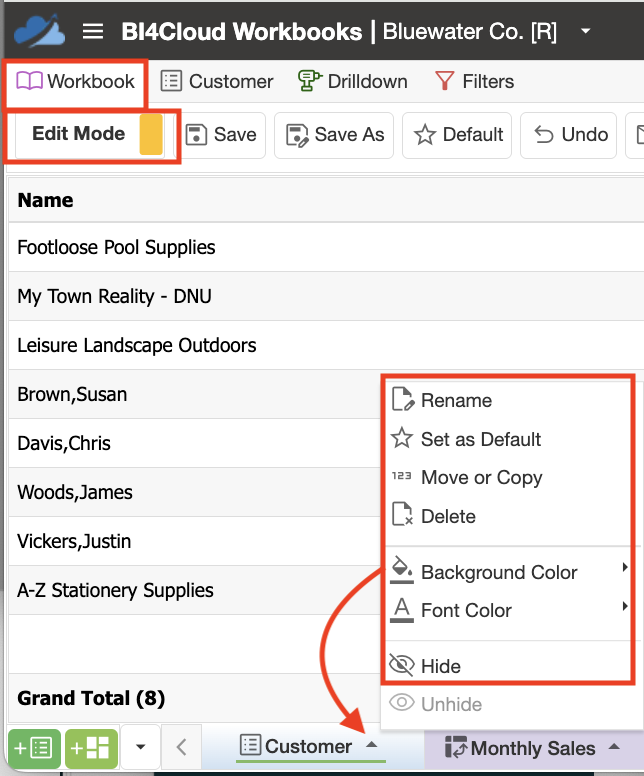The width and height of the screenshot is (644, 776).
Task: Click the partially visible button after Undo
Action: point(636,135)
